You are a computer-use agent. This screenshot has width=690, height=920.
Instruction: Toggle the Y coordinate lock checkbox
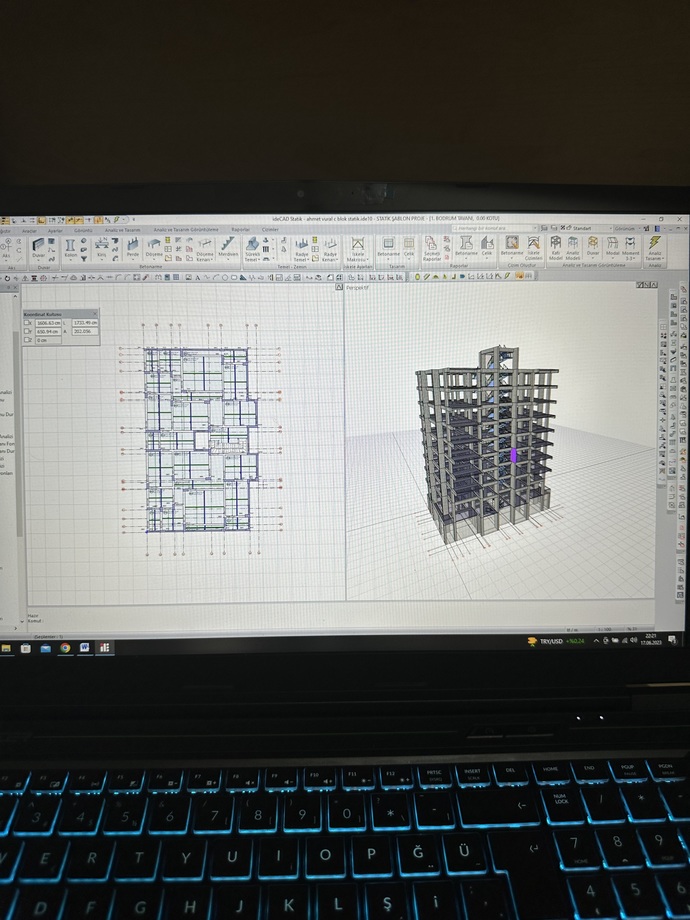(28, 332)
